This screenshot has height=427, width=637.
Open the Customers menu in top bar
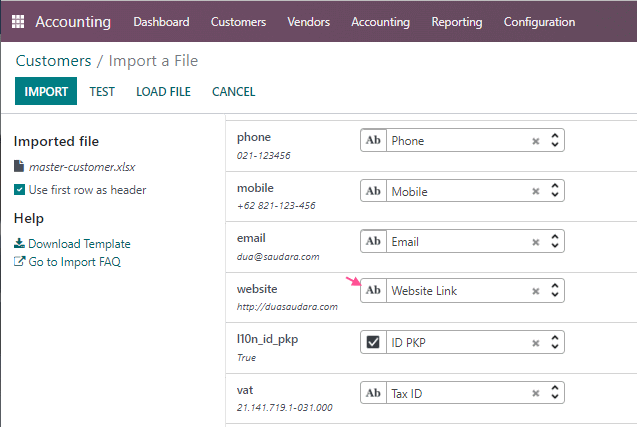click(x=238, y=22)
